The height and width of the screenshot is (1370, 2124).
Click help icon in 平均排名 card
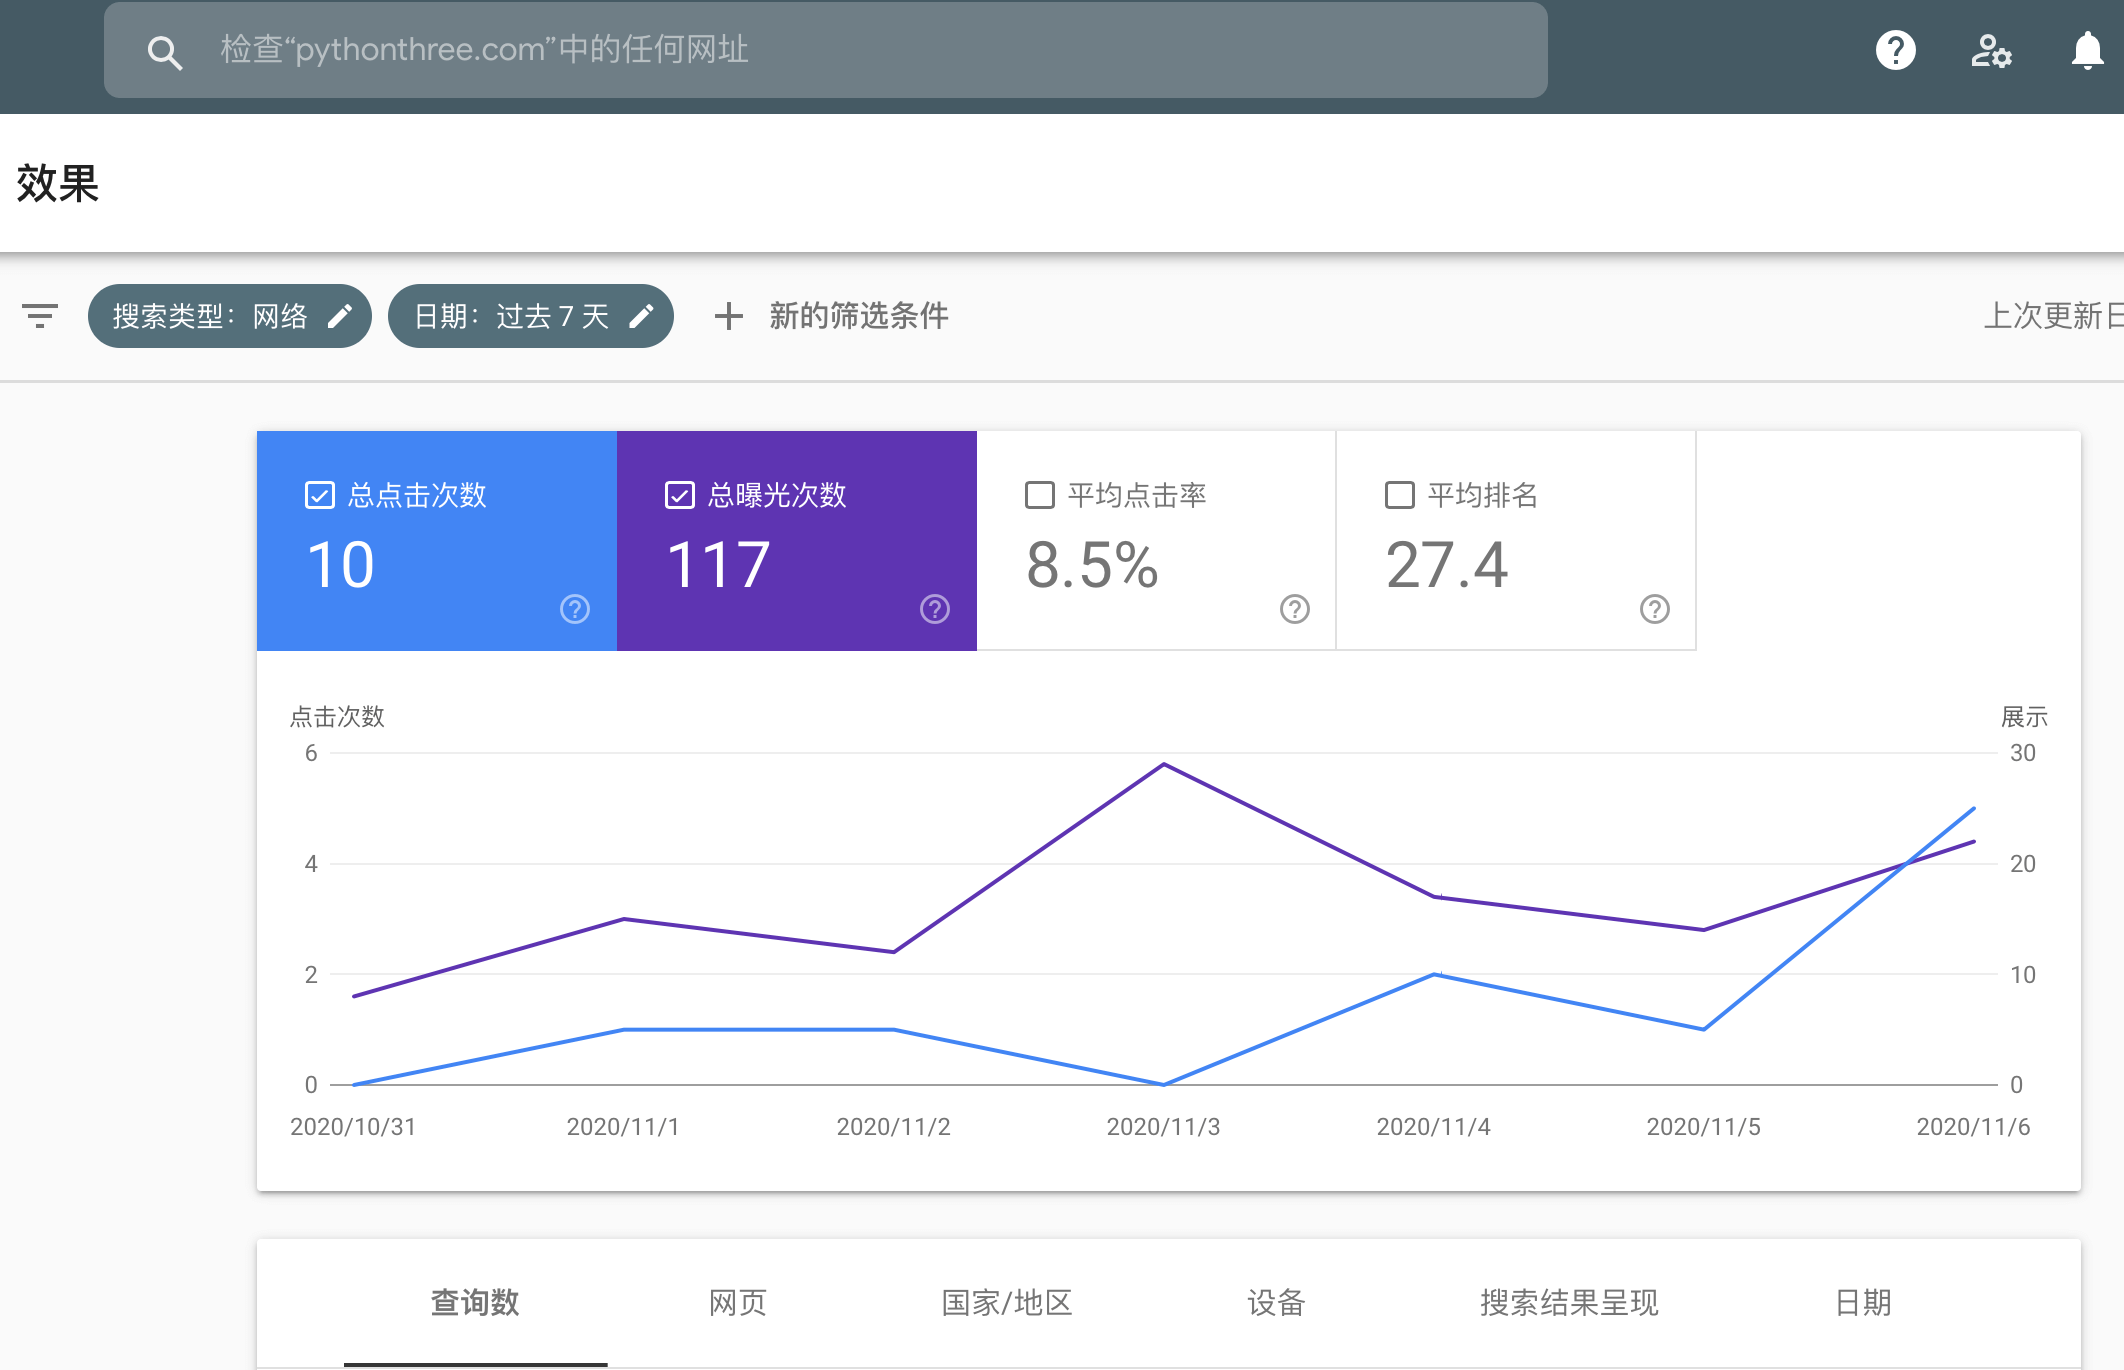click(1655, 609)
